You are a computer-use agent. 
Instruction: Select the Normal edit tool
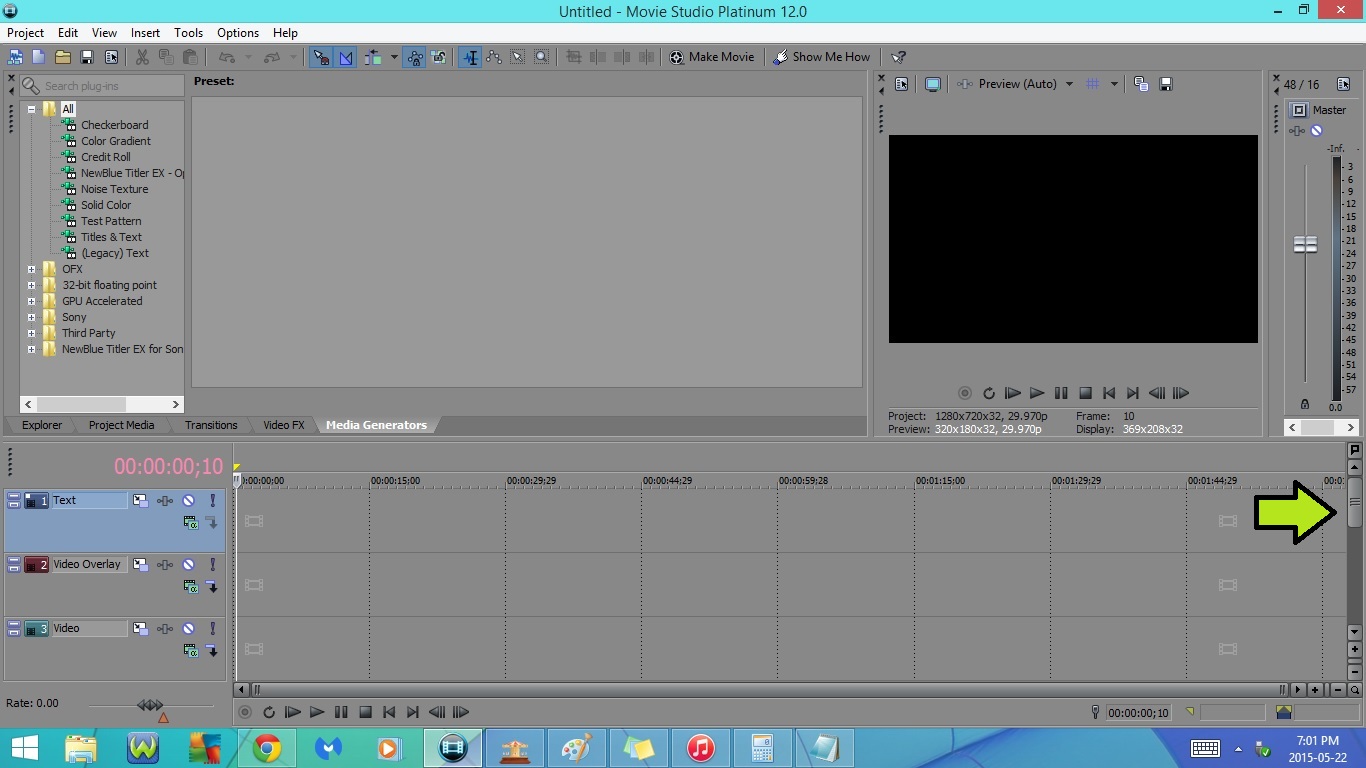tap(469, 57)
